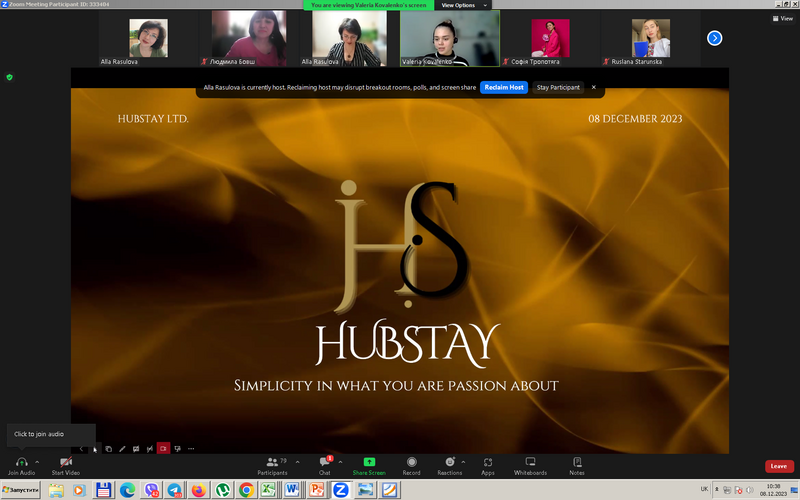Open the Запустити start button
Screen dimensions: 800x500
20,490
